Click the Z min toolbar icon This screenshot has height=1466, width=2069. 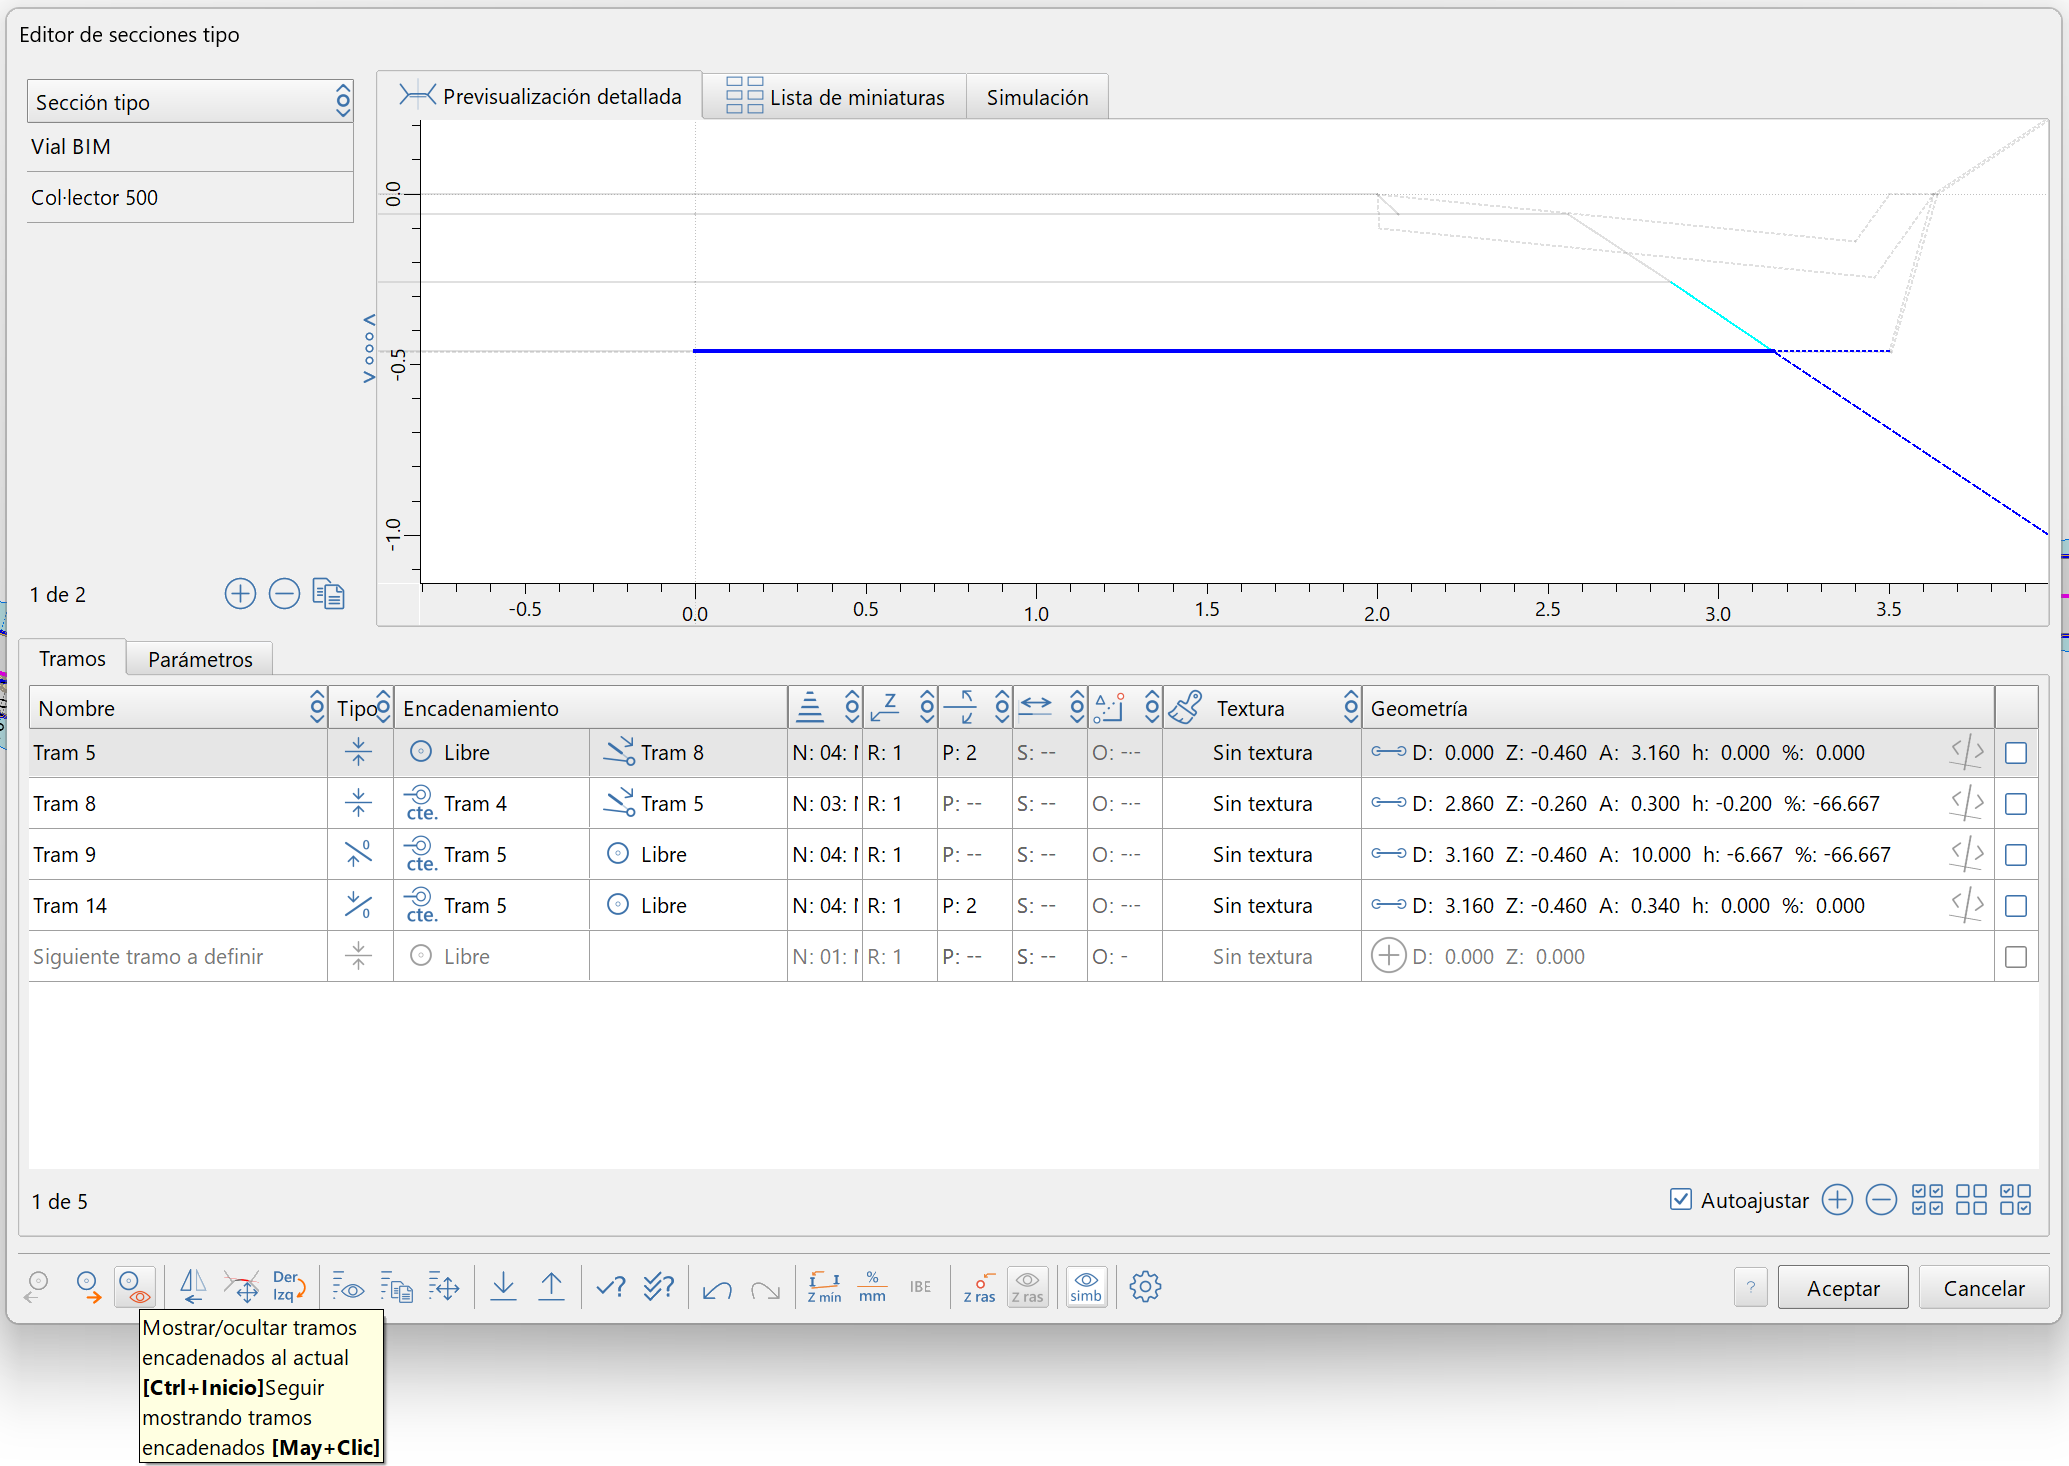[824, 1286]
